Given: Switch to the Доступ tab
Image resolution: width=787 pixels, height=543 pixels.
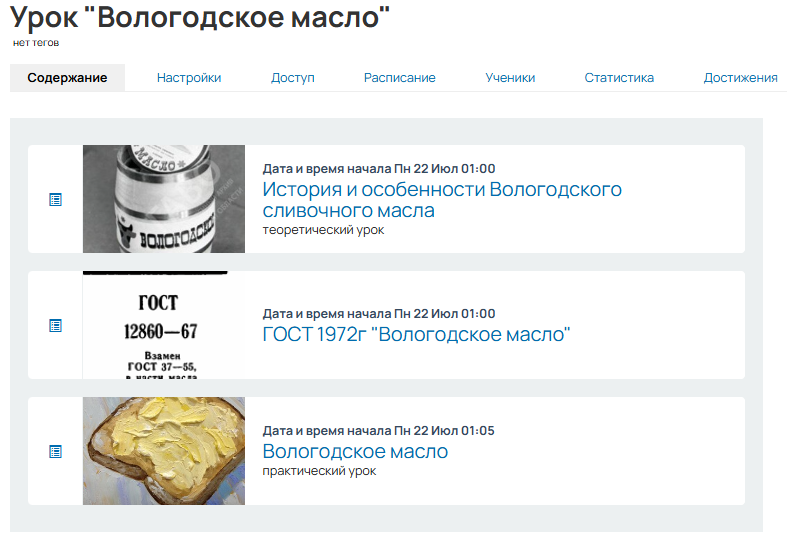Looking at the screenshot, I should (293, 78).
